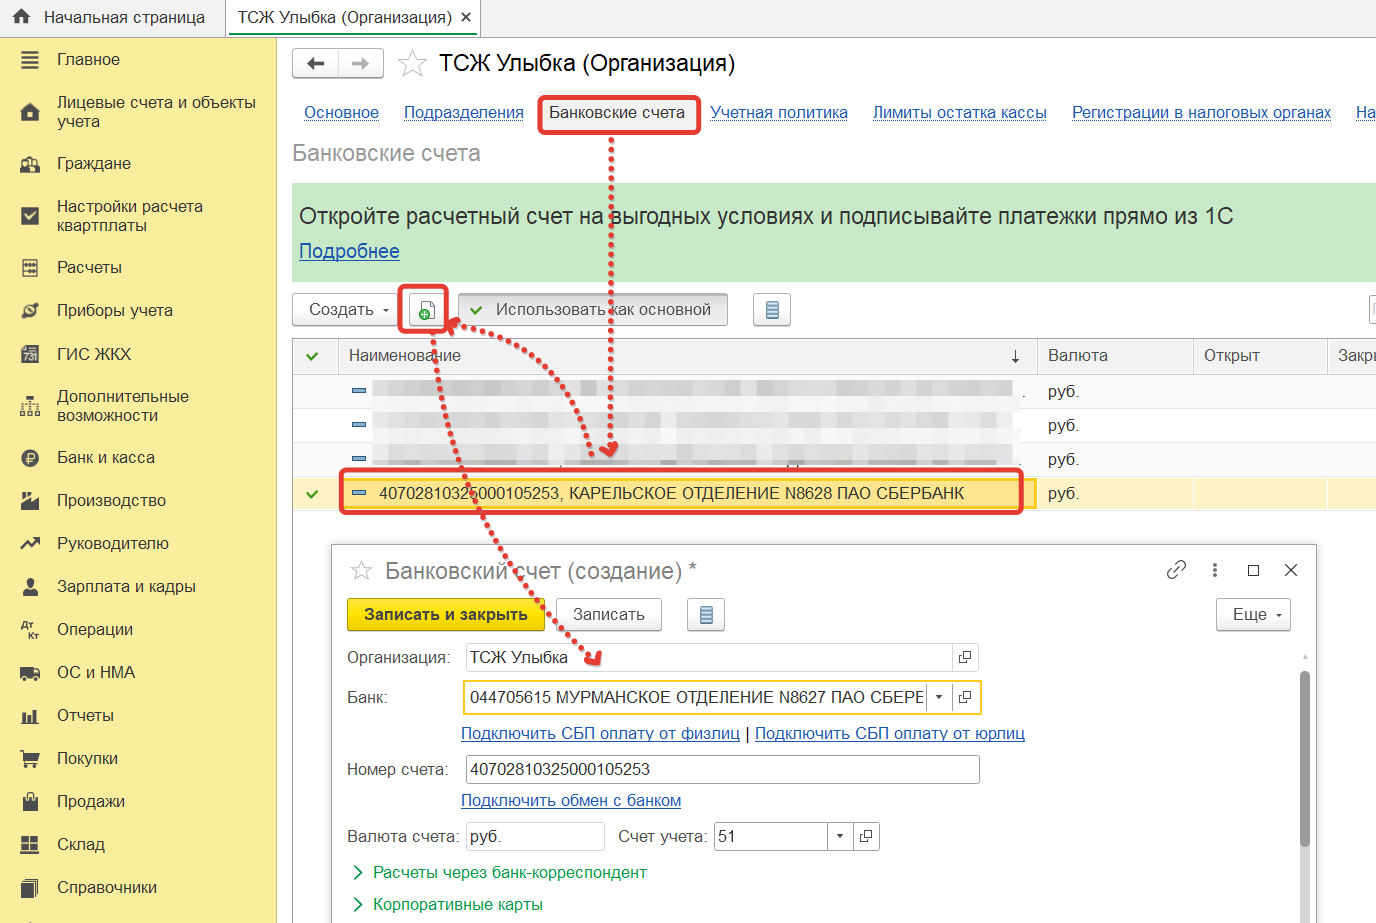Click Использовать как основной button
1376x923 pixels.
pos(593,310)
